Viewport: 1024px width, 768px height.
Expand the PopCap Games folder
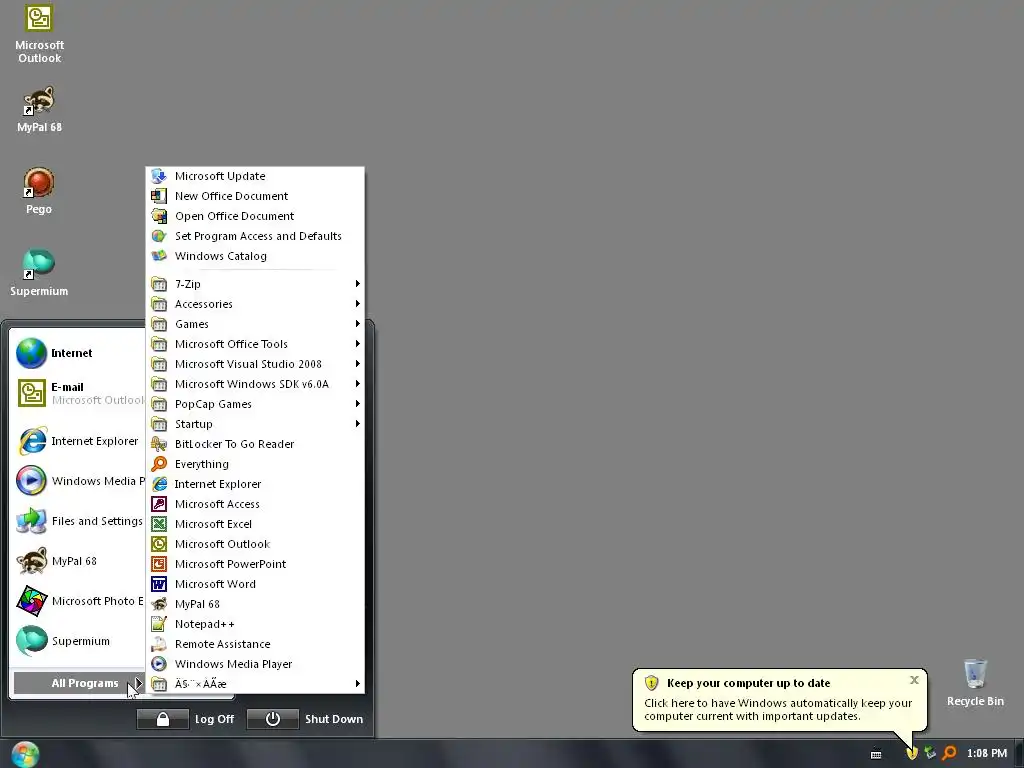[255, 404]
